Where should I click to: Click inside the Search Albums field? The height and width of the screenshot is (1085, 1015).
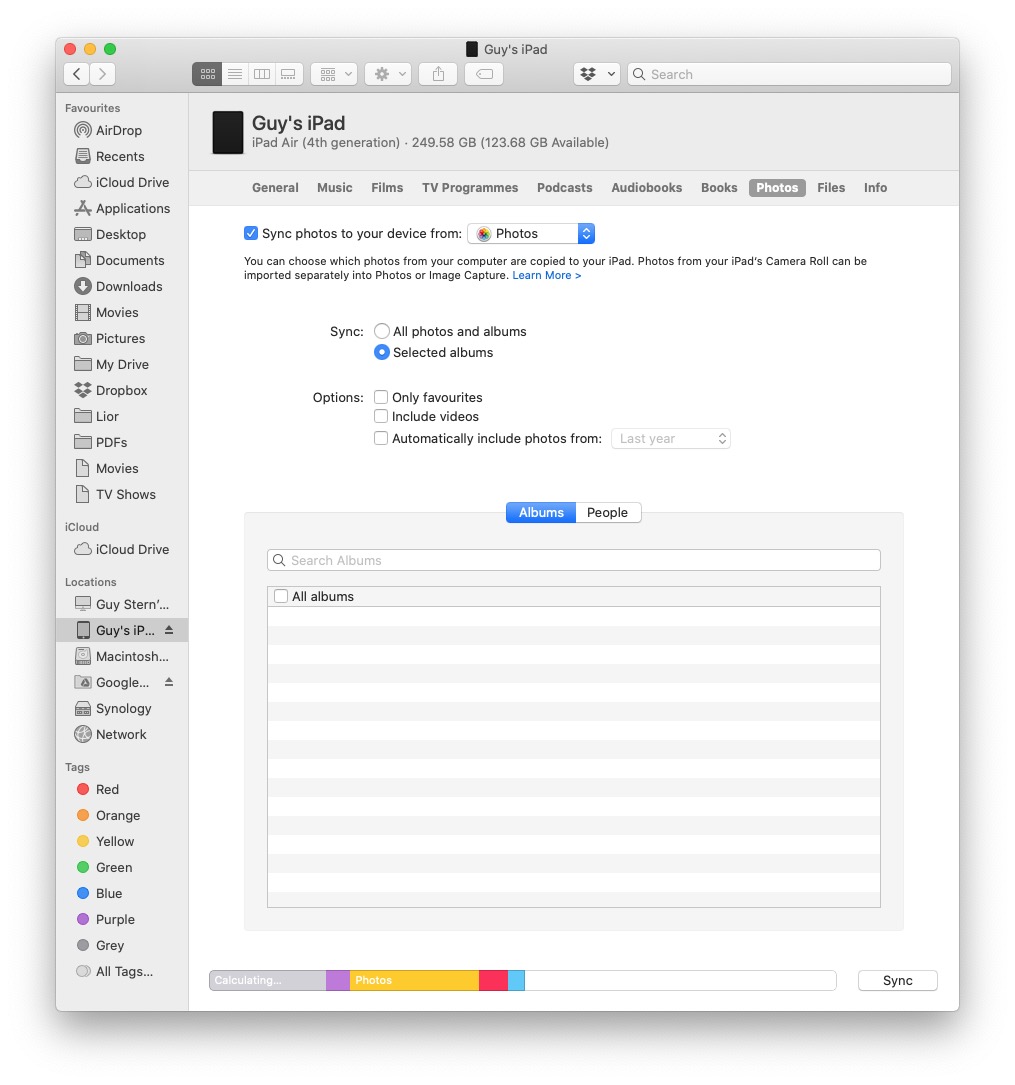[x=573, y=560]
